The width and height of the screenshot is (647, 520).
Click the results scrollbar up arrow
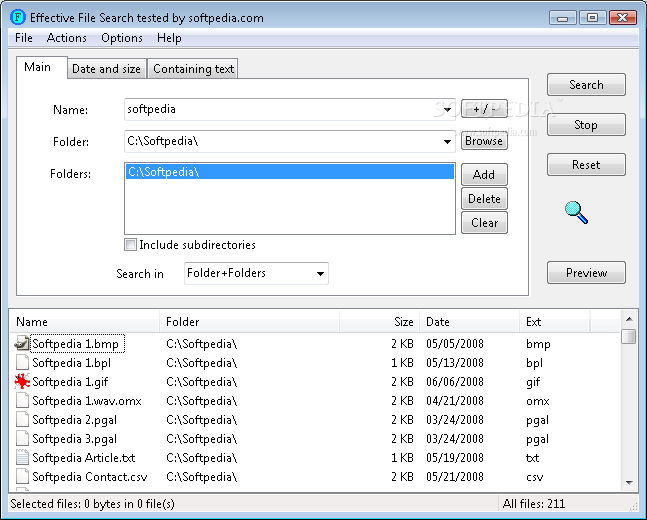(x=629, y=319)
